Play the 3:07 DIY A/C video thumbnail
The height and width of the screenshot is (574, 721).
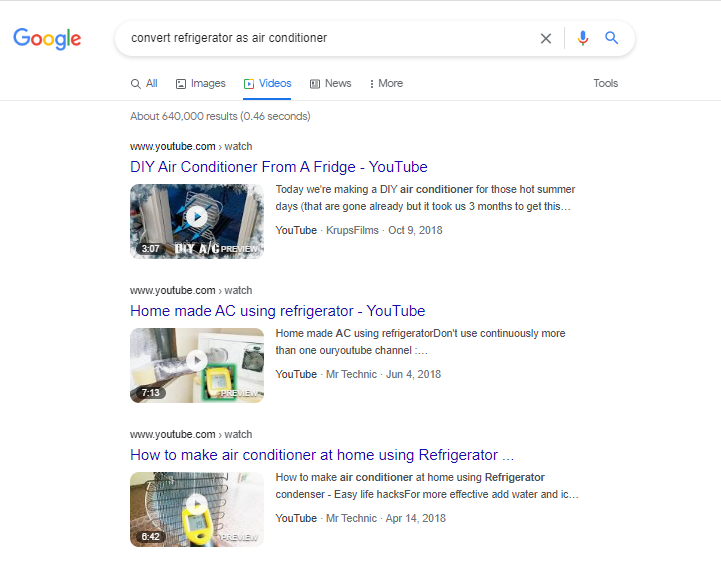click(x=197, y=221)
